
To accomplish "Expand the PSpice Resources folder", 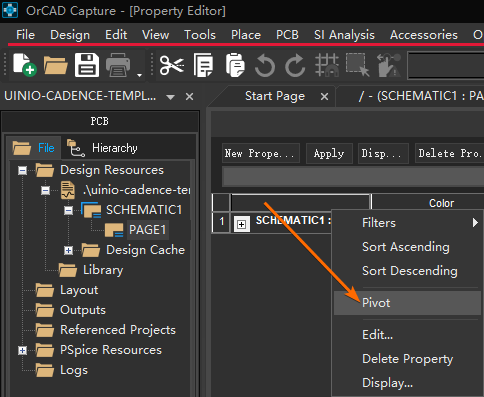I will click(22, 350).
